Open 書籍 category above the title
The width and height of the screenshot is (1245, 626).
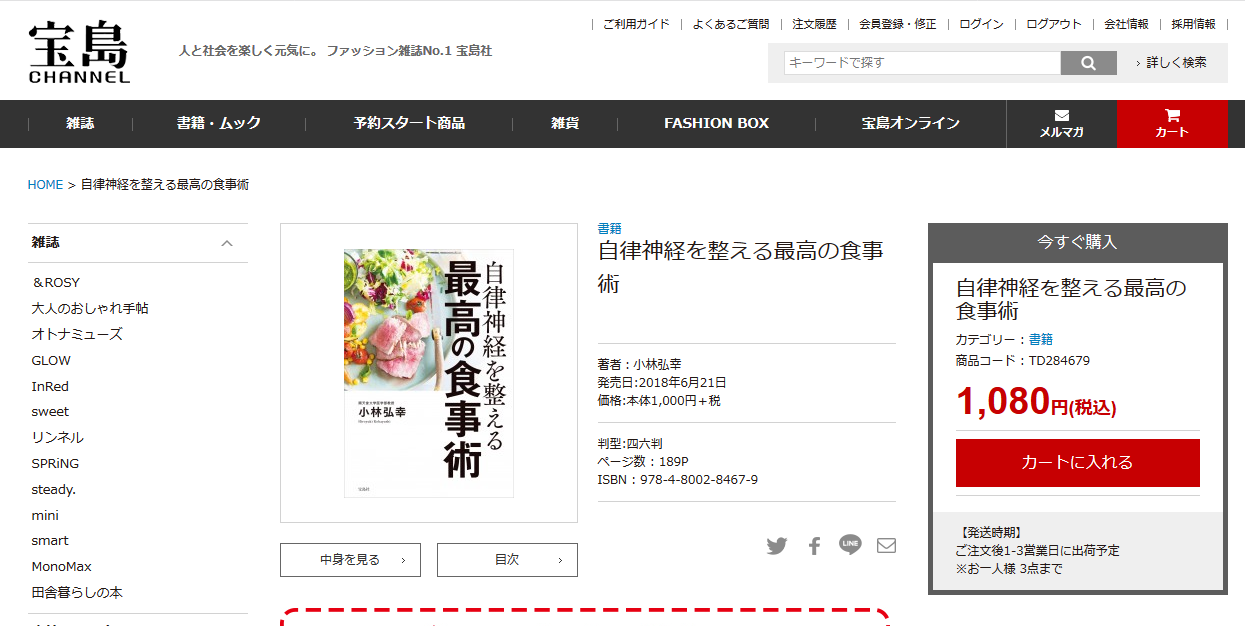609,229
